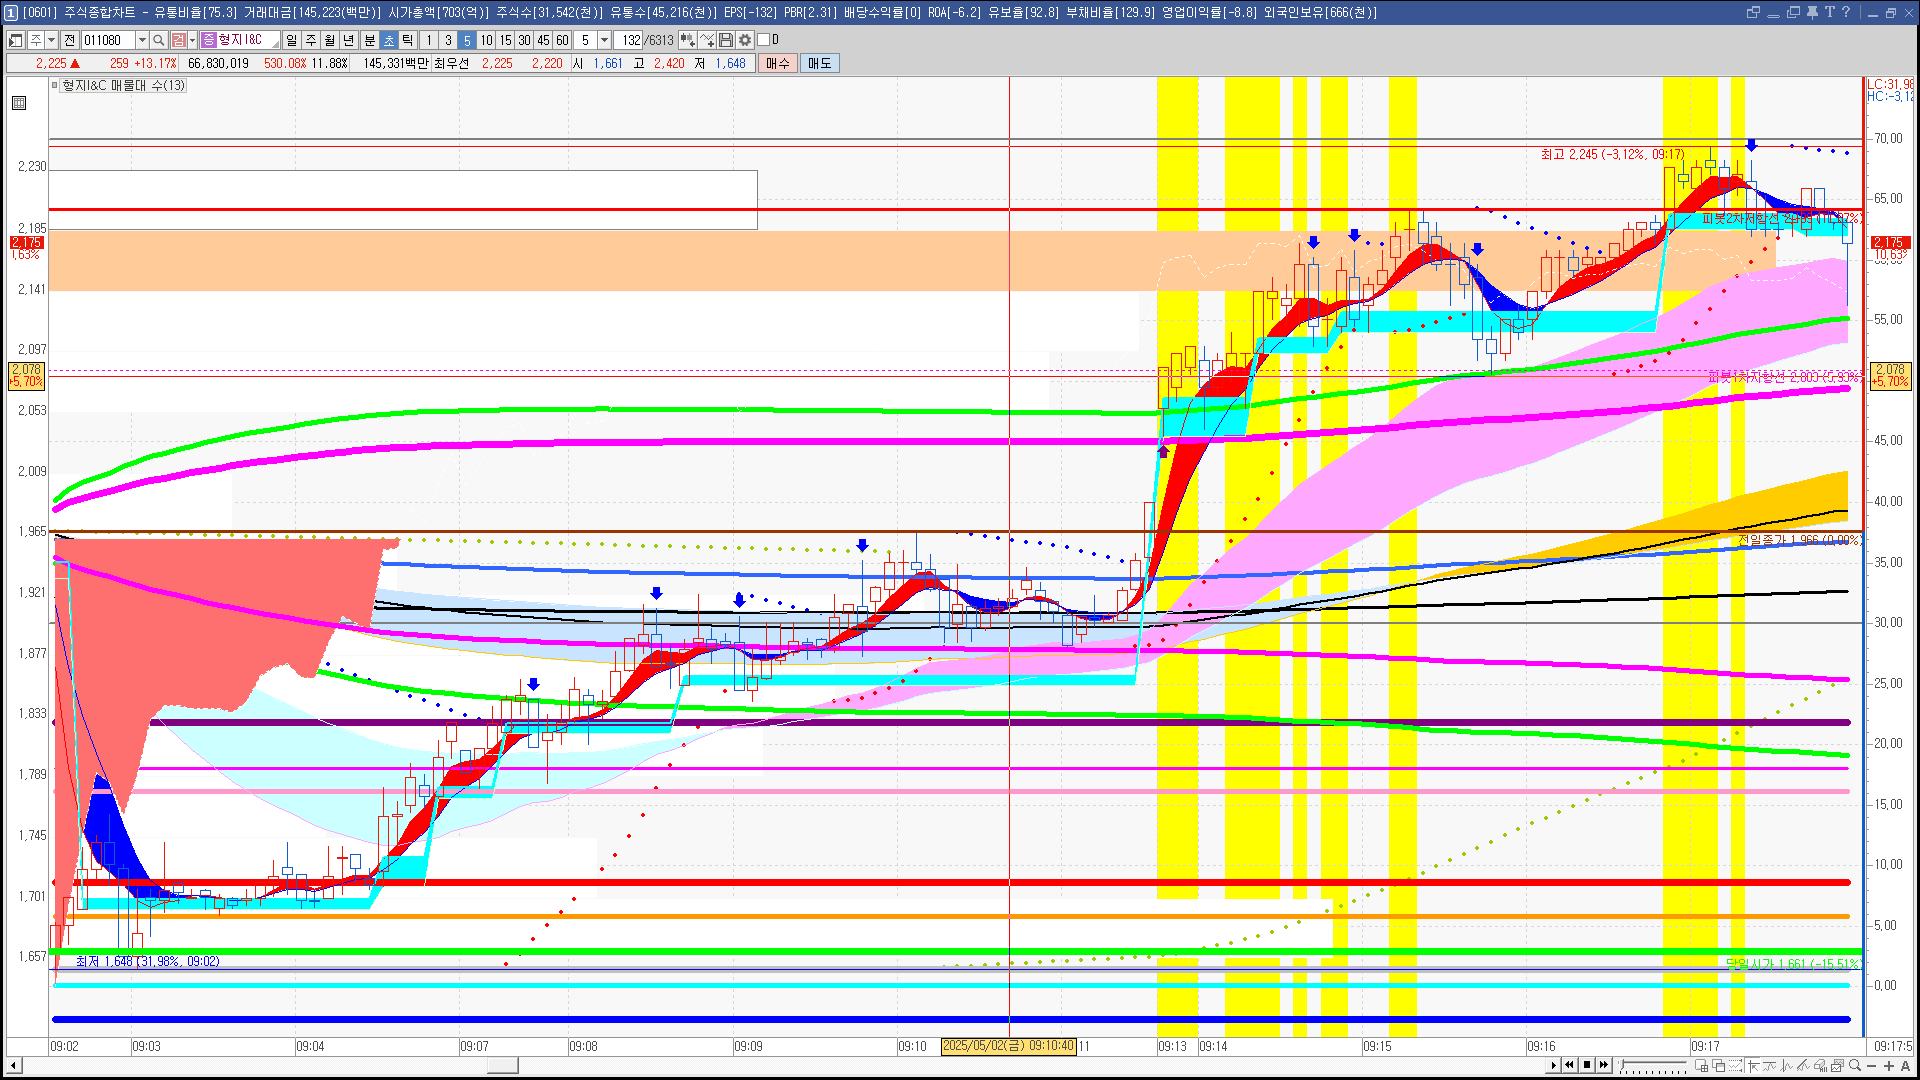Select the 10 interval tab
1920x1080 pixels.
486,40
